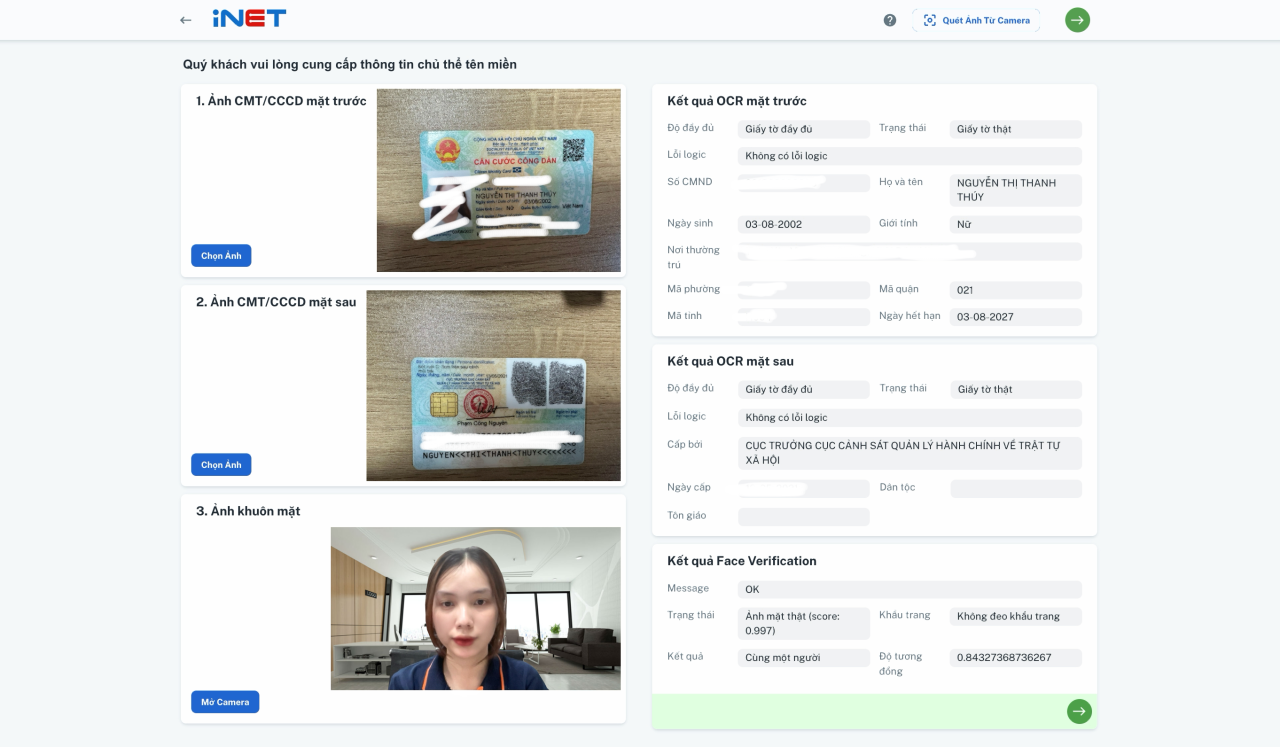Click the front side ID card photo
Screen dimensions: 1280x747
pyautogui.click(x=498, y=180)
